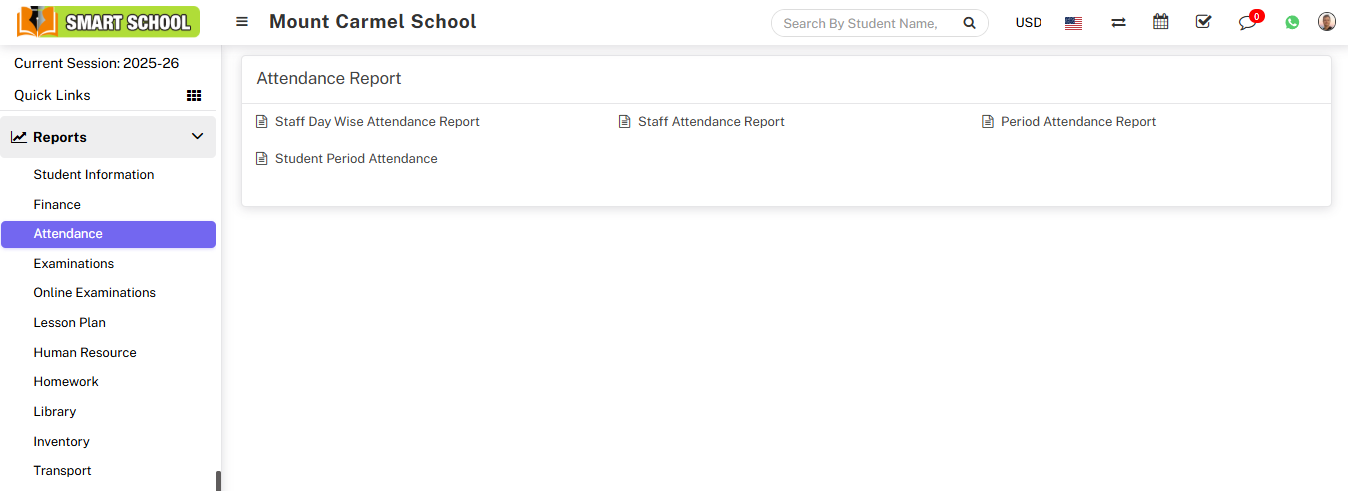The width and height of the screenshot is (1348, 491).
Task: Click the hamburger menu toggle icon
Action: click(242, 22)
